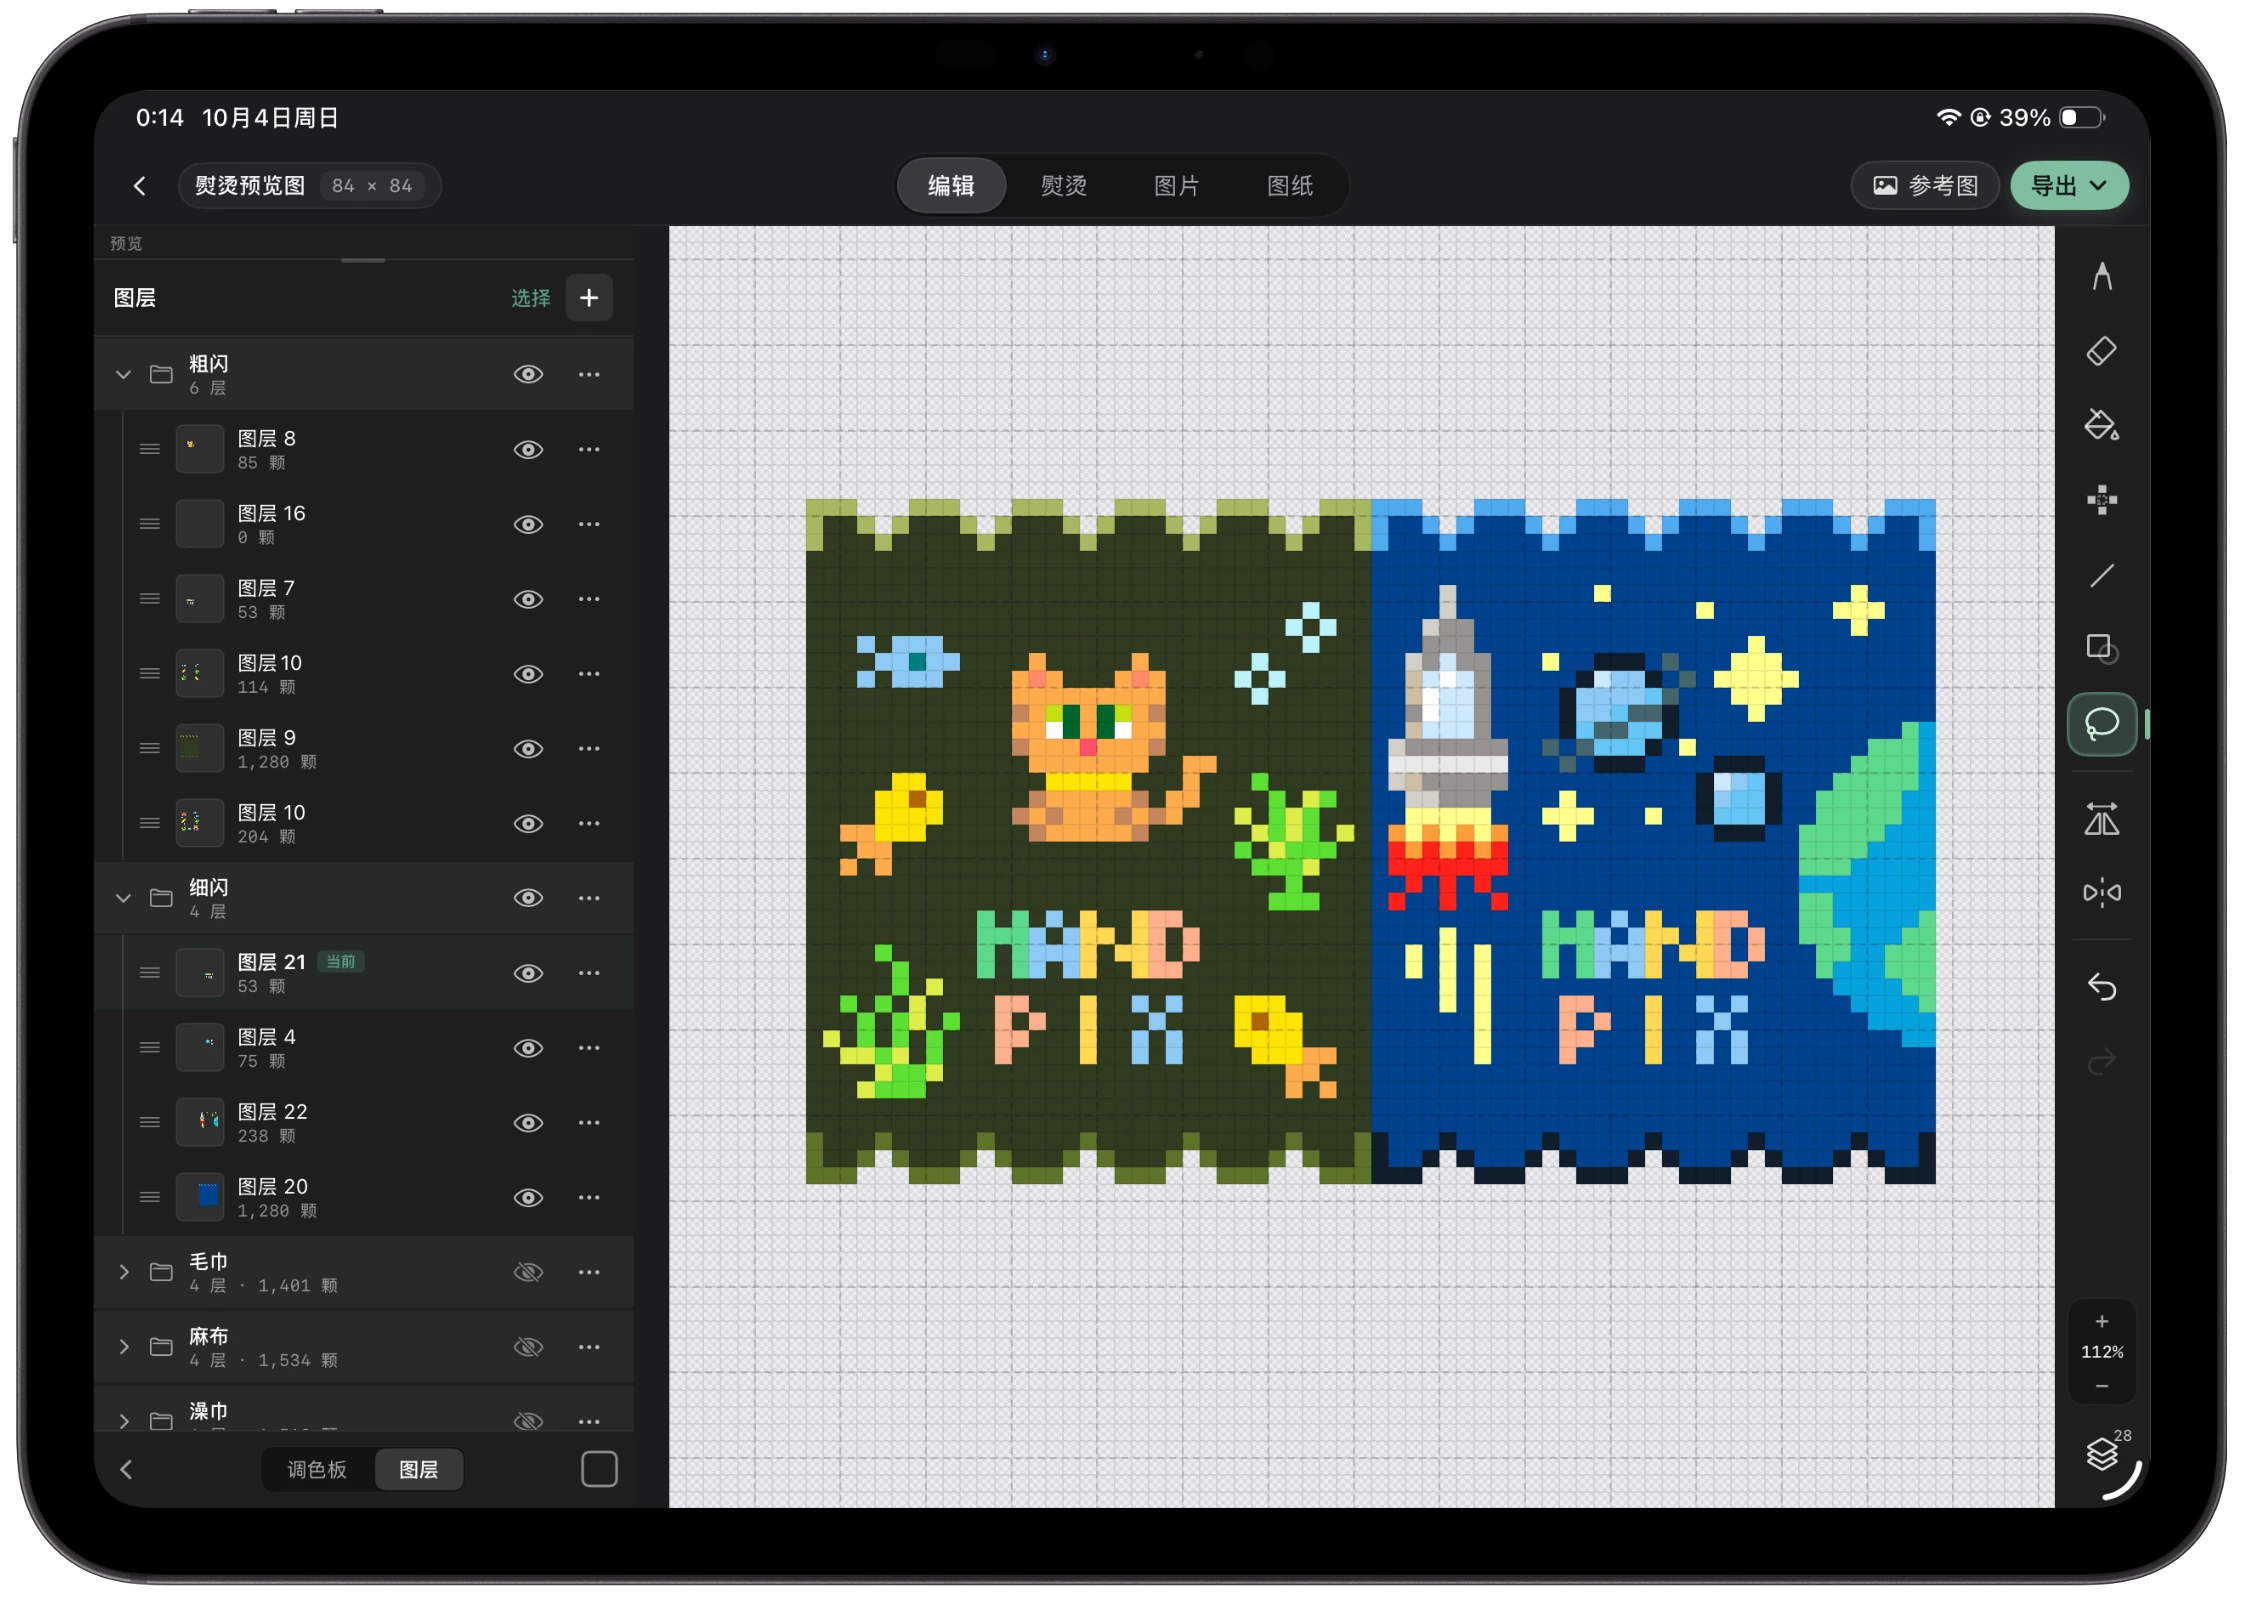Screen dimensions: 2244x1598
Task: Select the 图层 9 thumbnail
Action: pyautogui.click(x=199, y=748)
